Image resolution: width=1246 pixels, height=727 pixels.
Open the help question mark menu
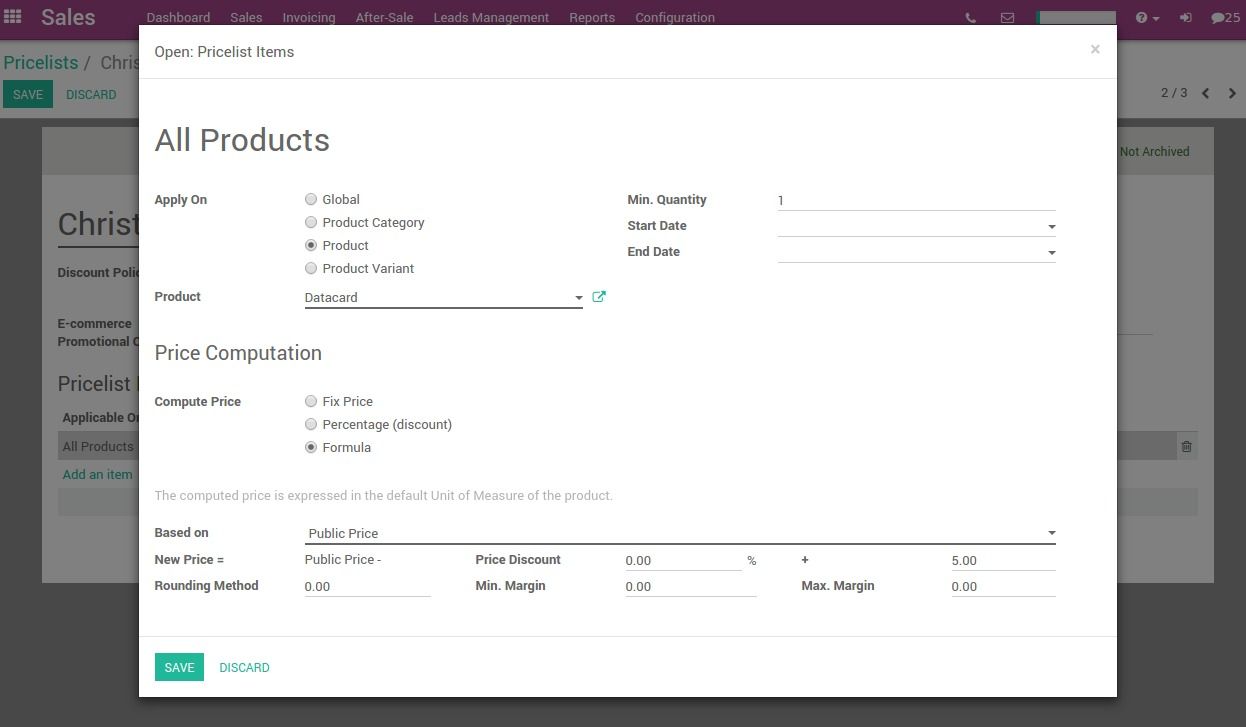[x=1147, y=18]
